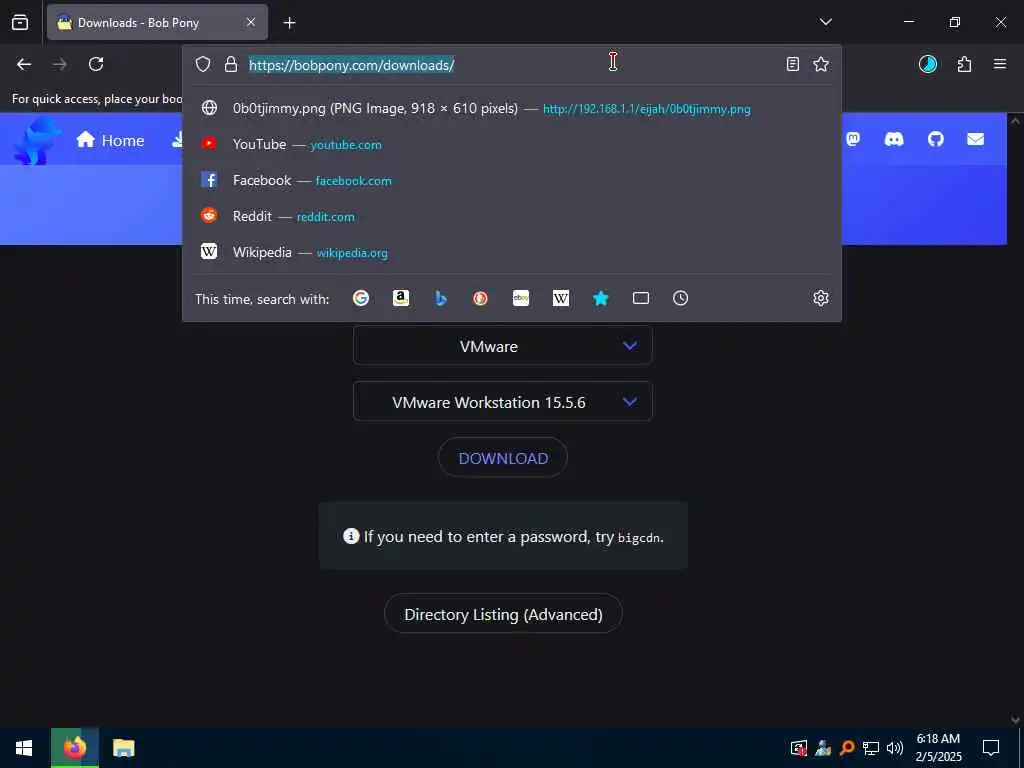Image resolution: width=1024 pixels, height=768 pixels.
Task: Expand the VMware Workstation 15.5.6 dropdown
Action: pyautogui.click(x=502, y=402)
